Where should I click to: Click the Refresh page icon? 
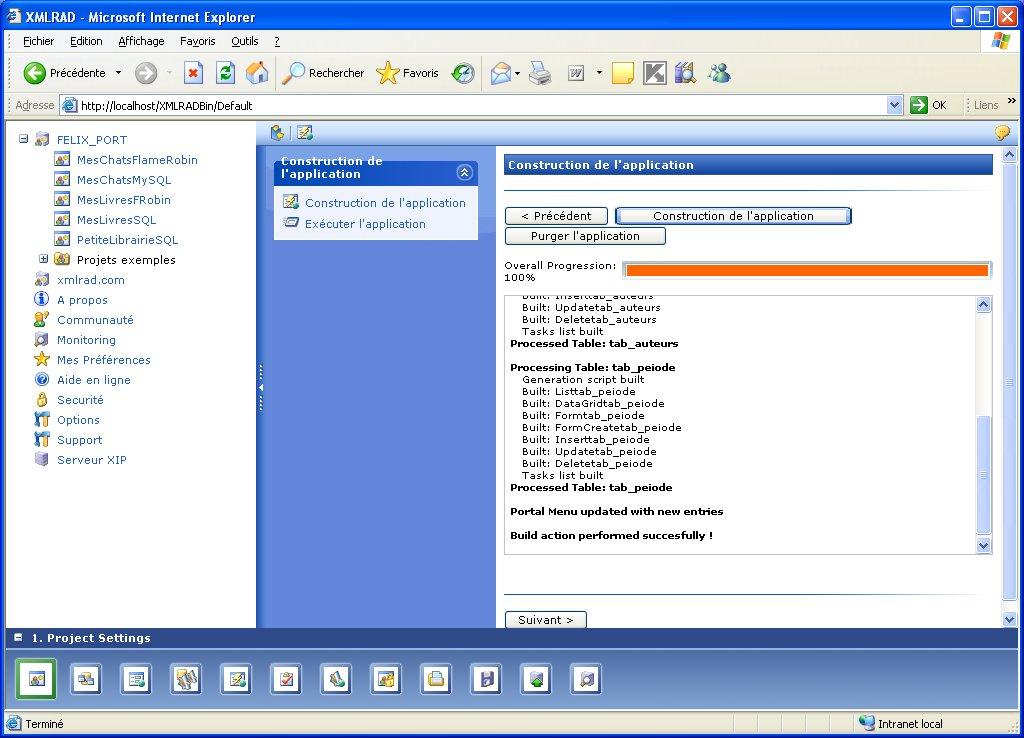click(226, 73)
